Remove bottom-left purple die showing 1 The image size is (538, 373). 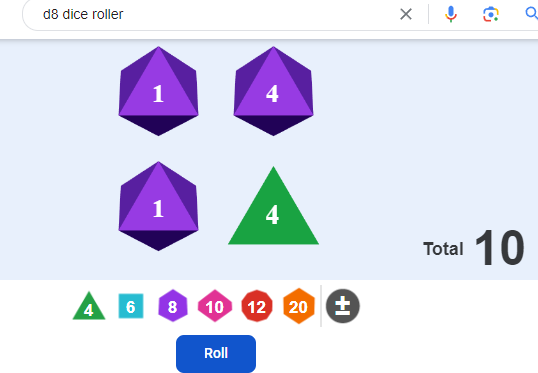[x=159, y=206]
